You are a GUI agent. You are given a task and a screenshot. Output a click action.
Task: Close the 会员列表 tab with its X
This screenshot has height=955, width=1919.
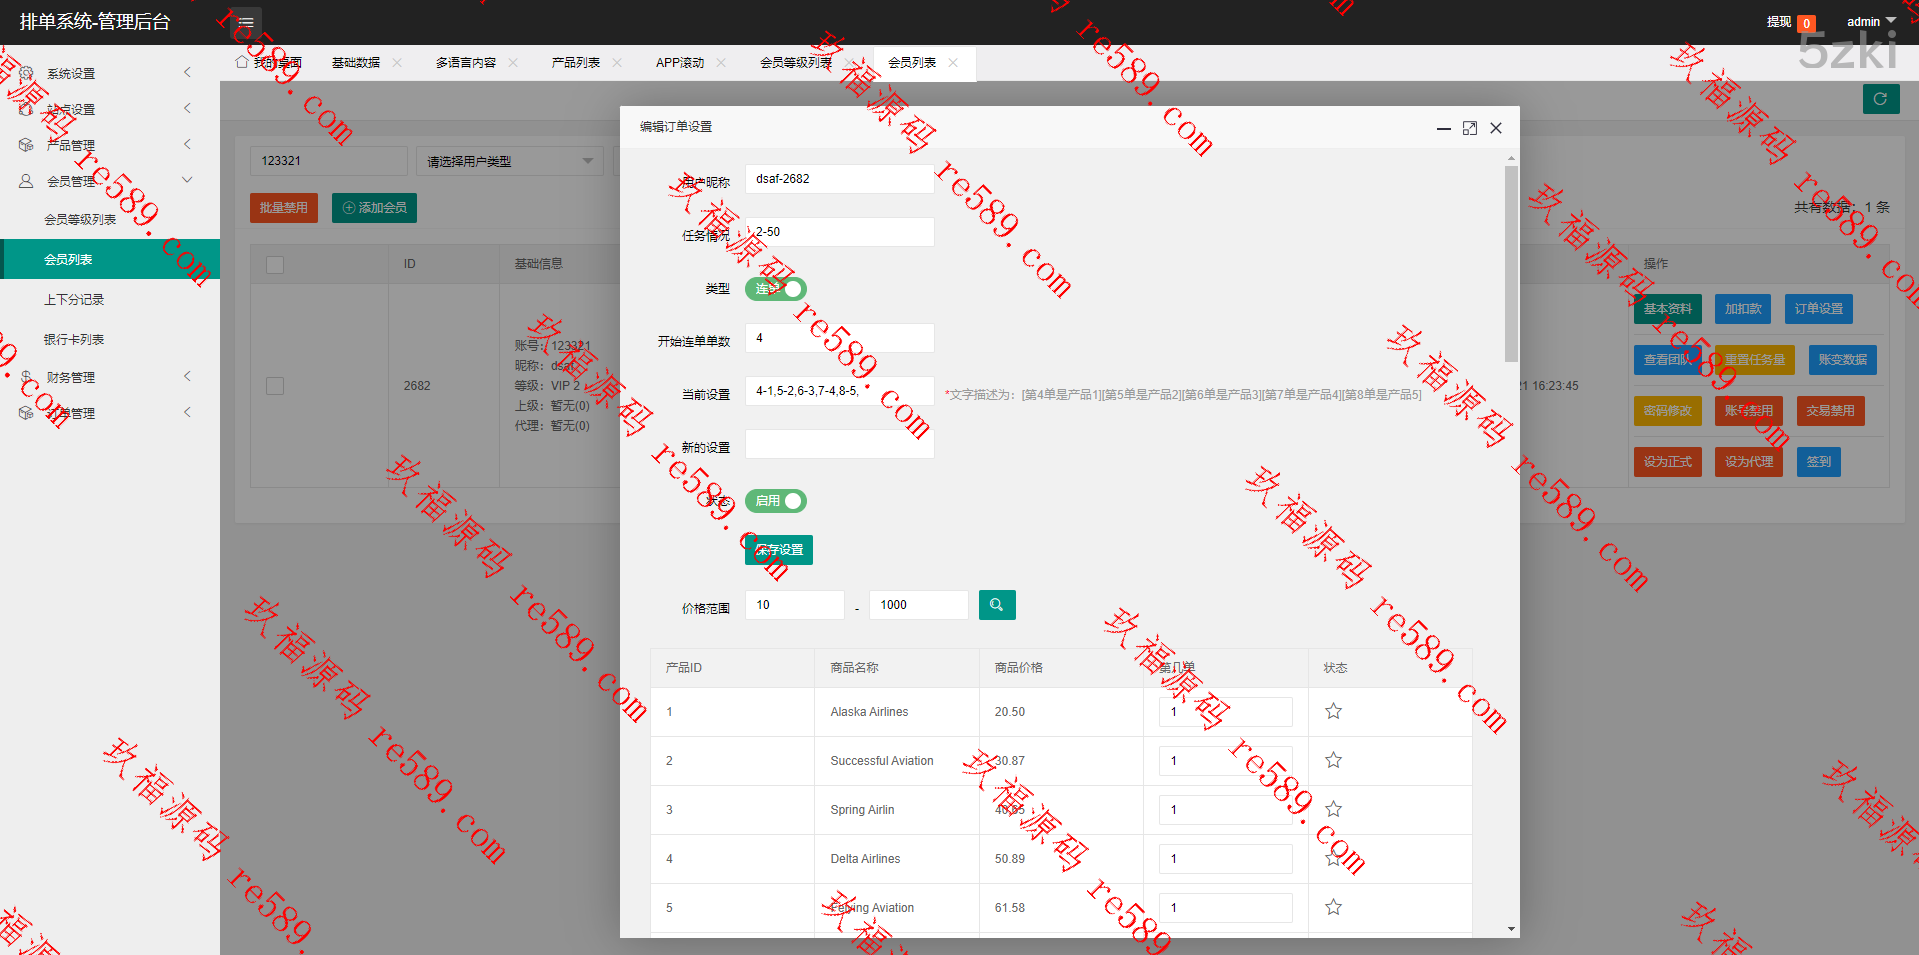[953, 63]
